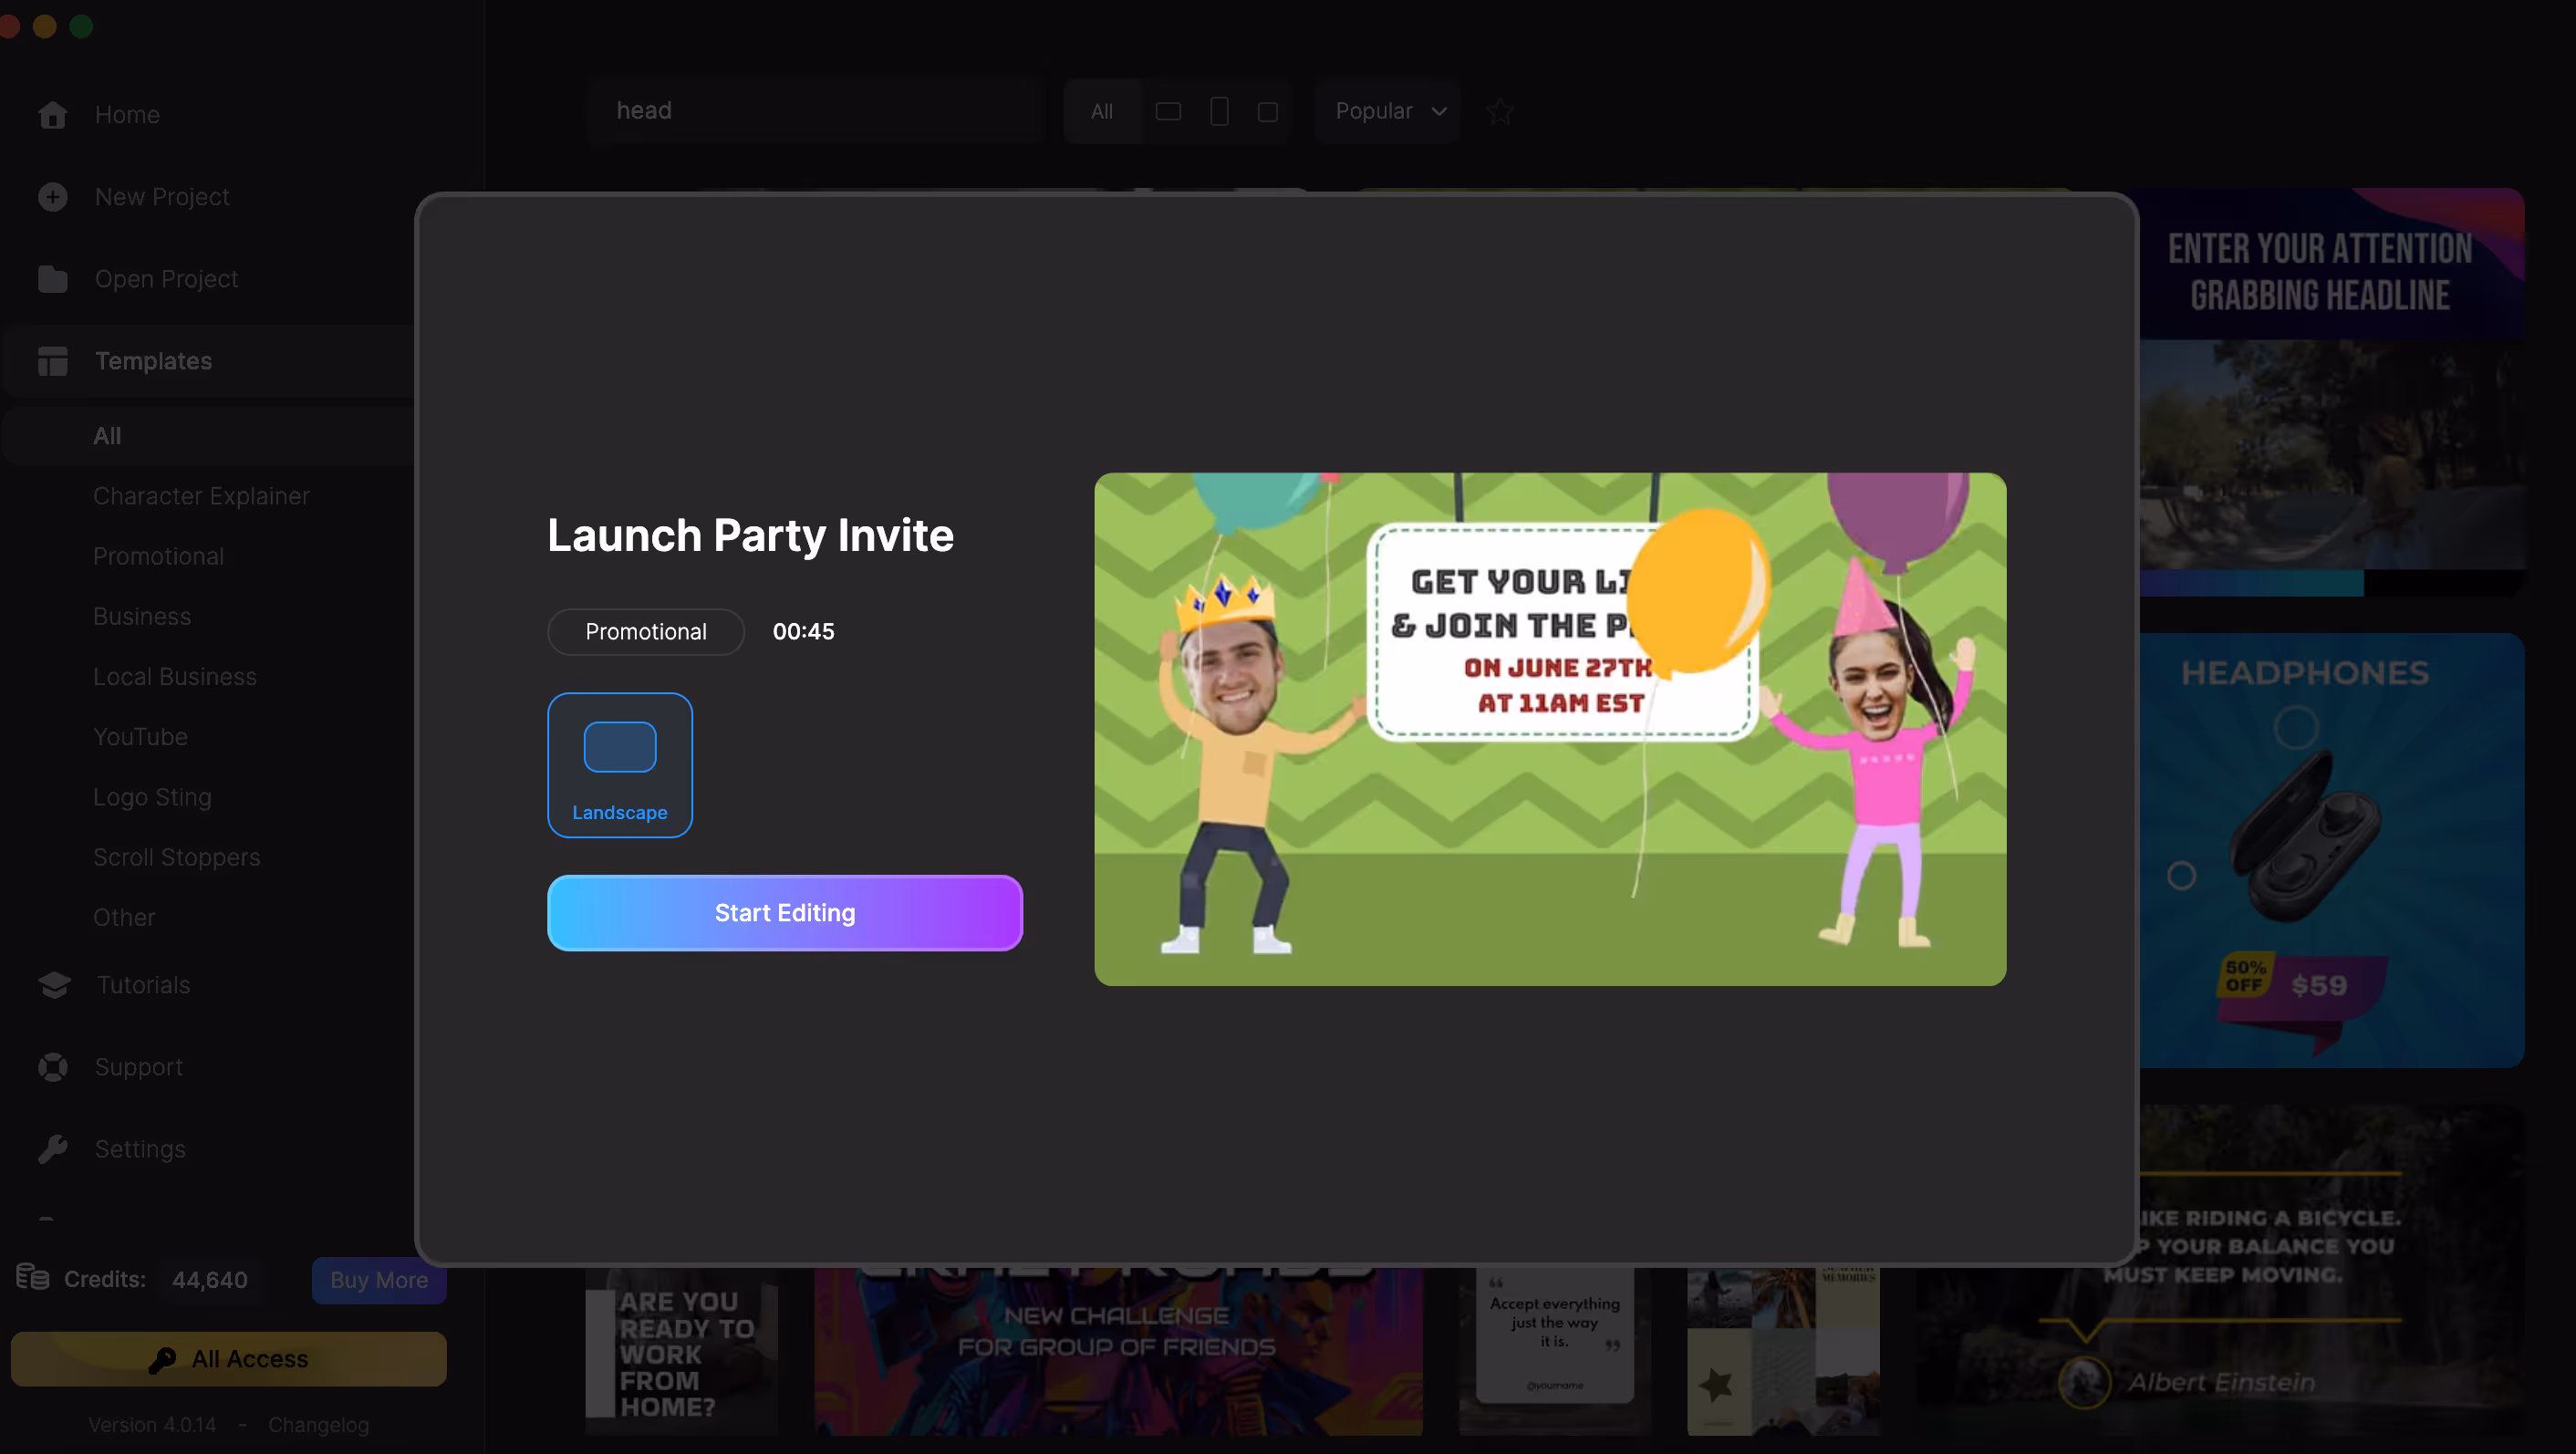Open the Headphones template thumbnail

pyautogui.click(x=2330, y=850)
